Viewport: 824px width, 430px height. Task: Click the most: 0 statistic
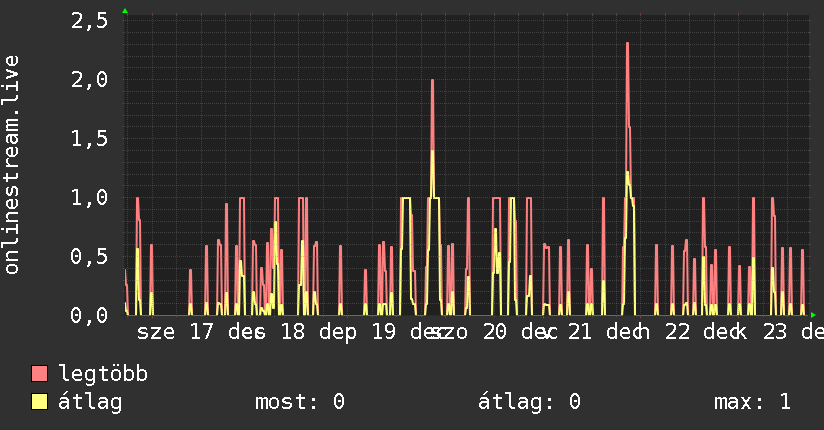click(x=300, y=402)
